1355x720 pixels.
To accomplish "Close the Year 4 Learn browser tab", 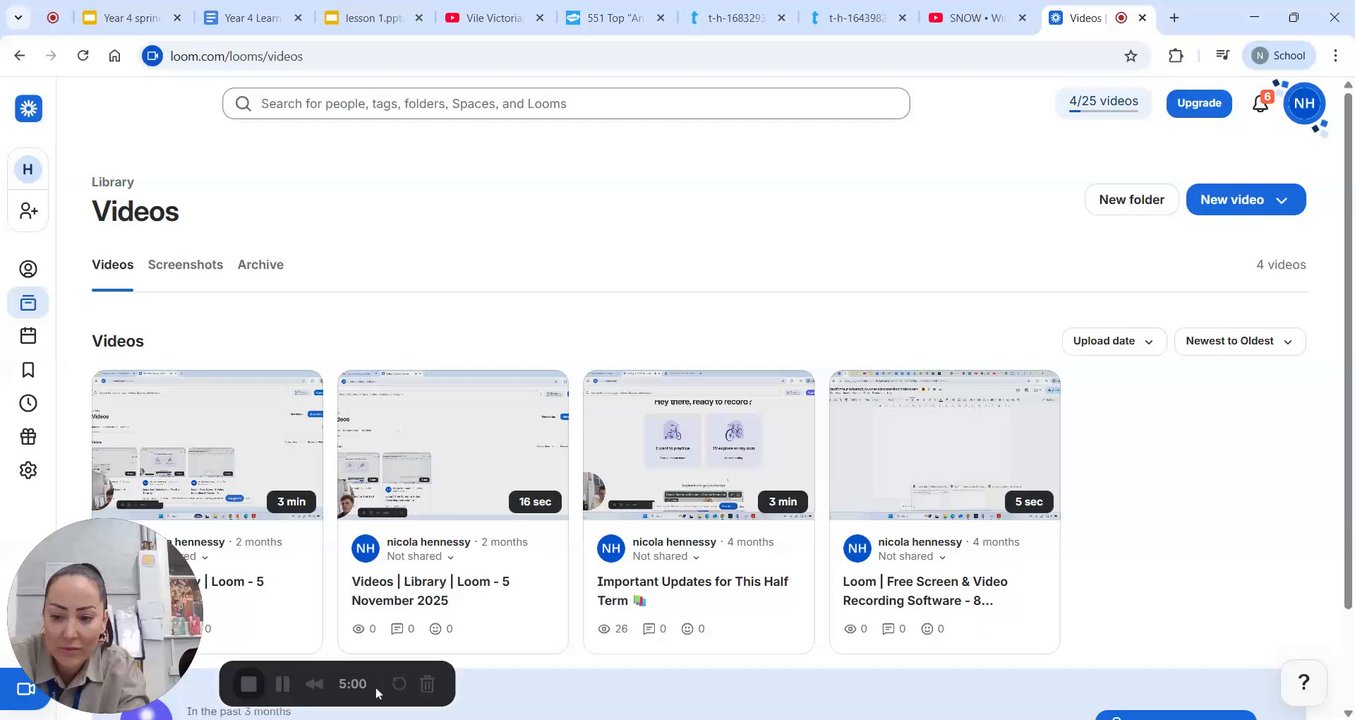I will (297, 18).
